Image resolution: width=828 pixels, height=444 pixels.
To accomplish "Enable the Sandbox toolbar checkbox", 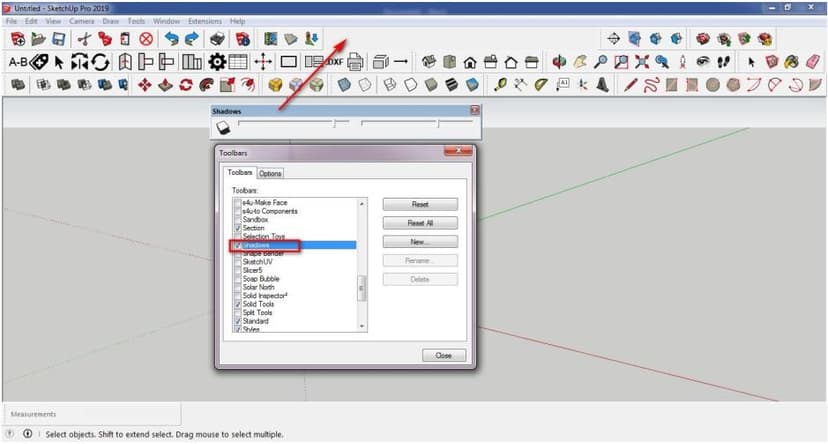I will point(238,220).
